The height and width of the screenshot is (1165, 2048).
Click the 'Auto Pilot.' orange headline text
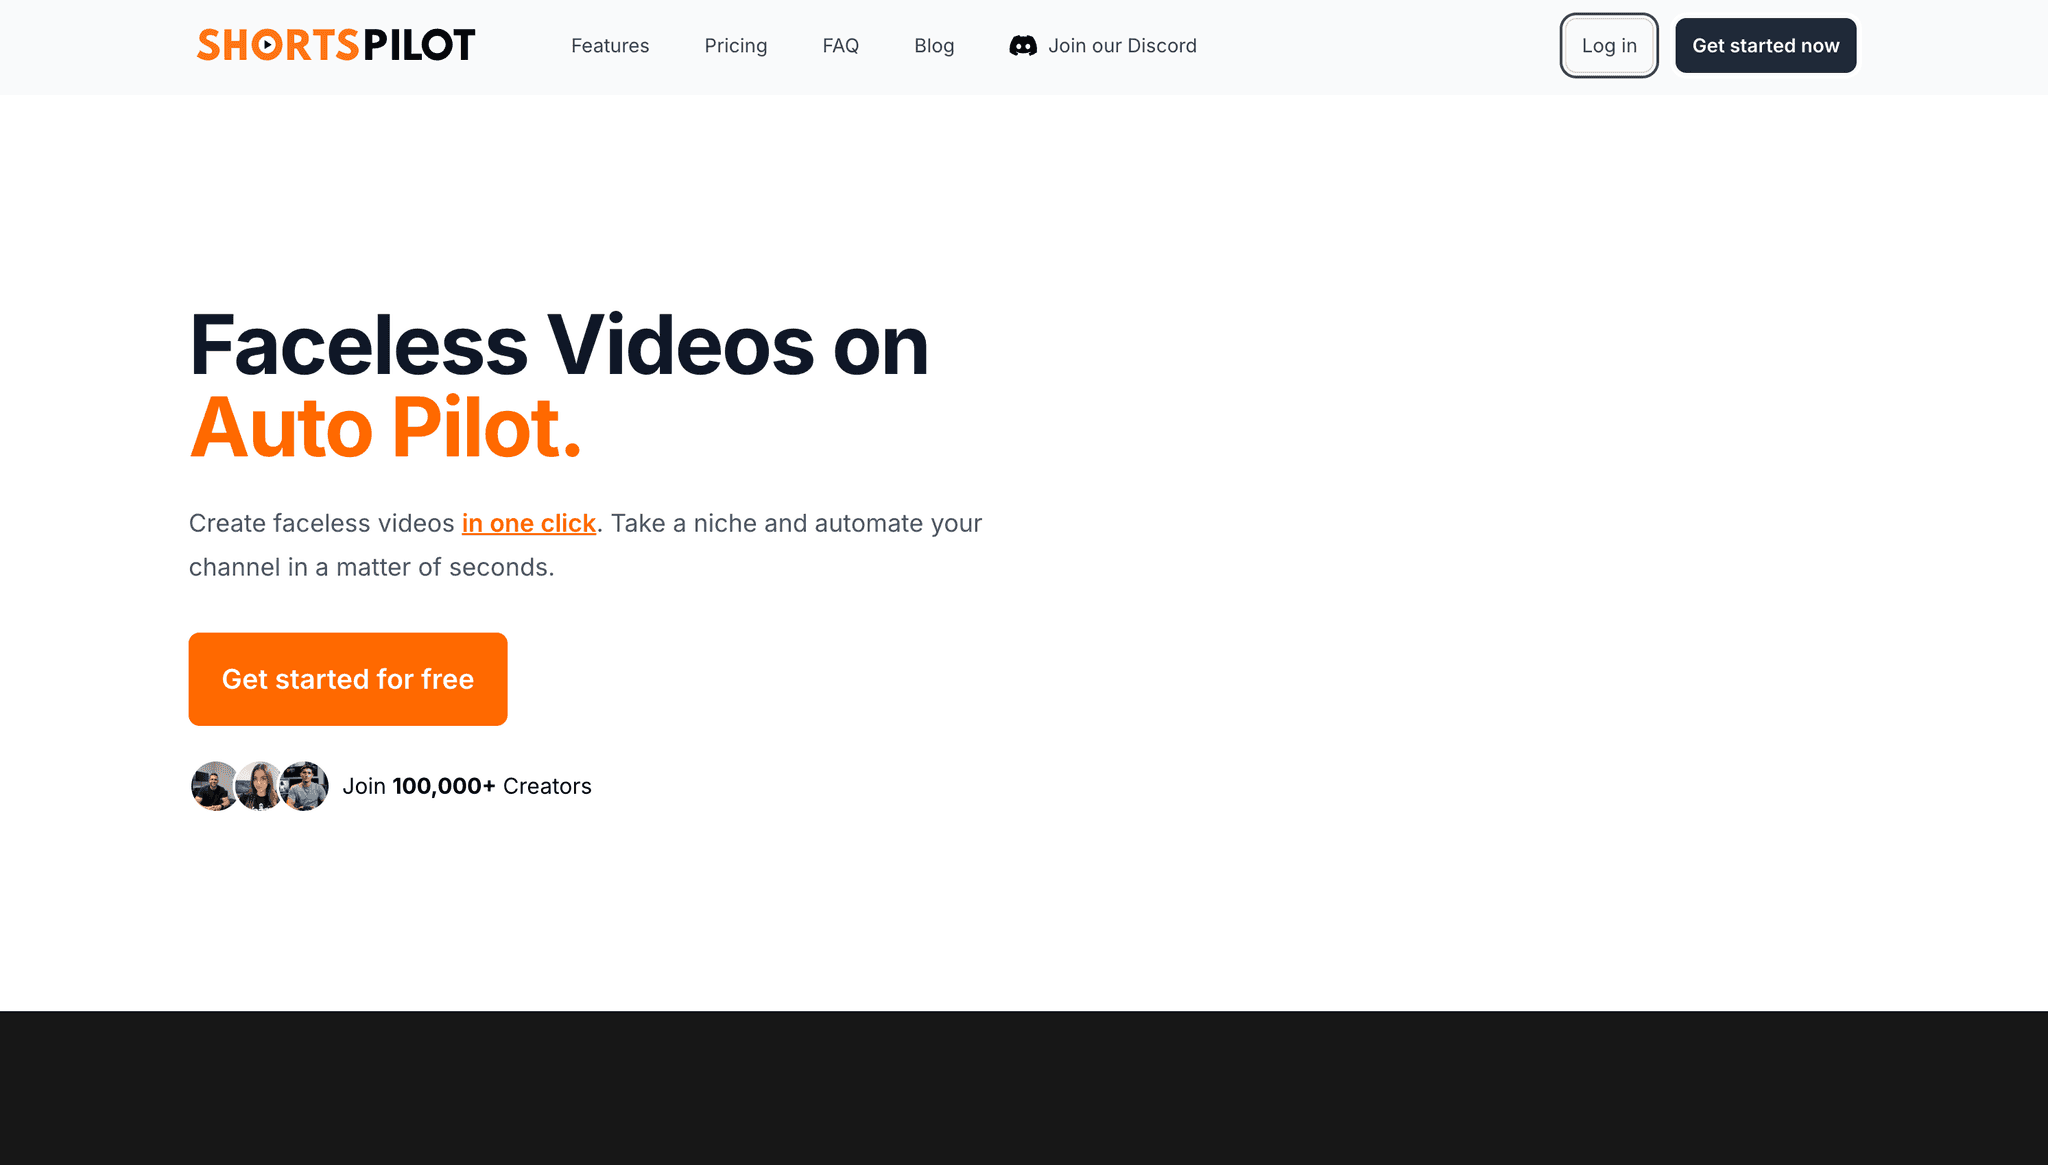tap(385, 428)
